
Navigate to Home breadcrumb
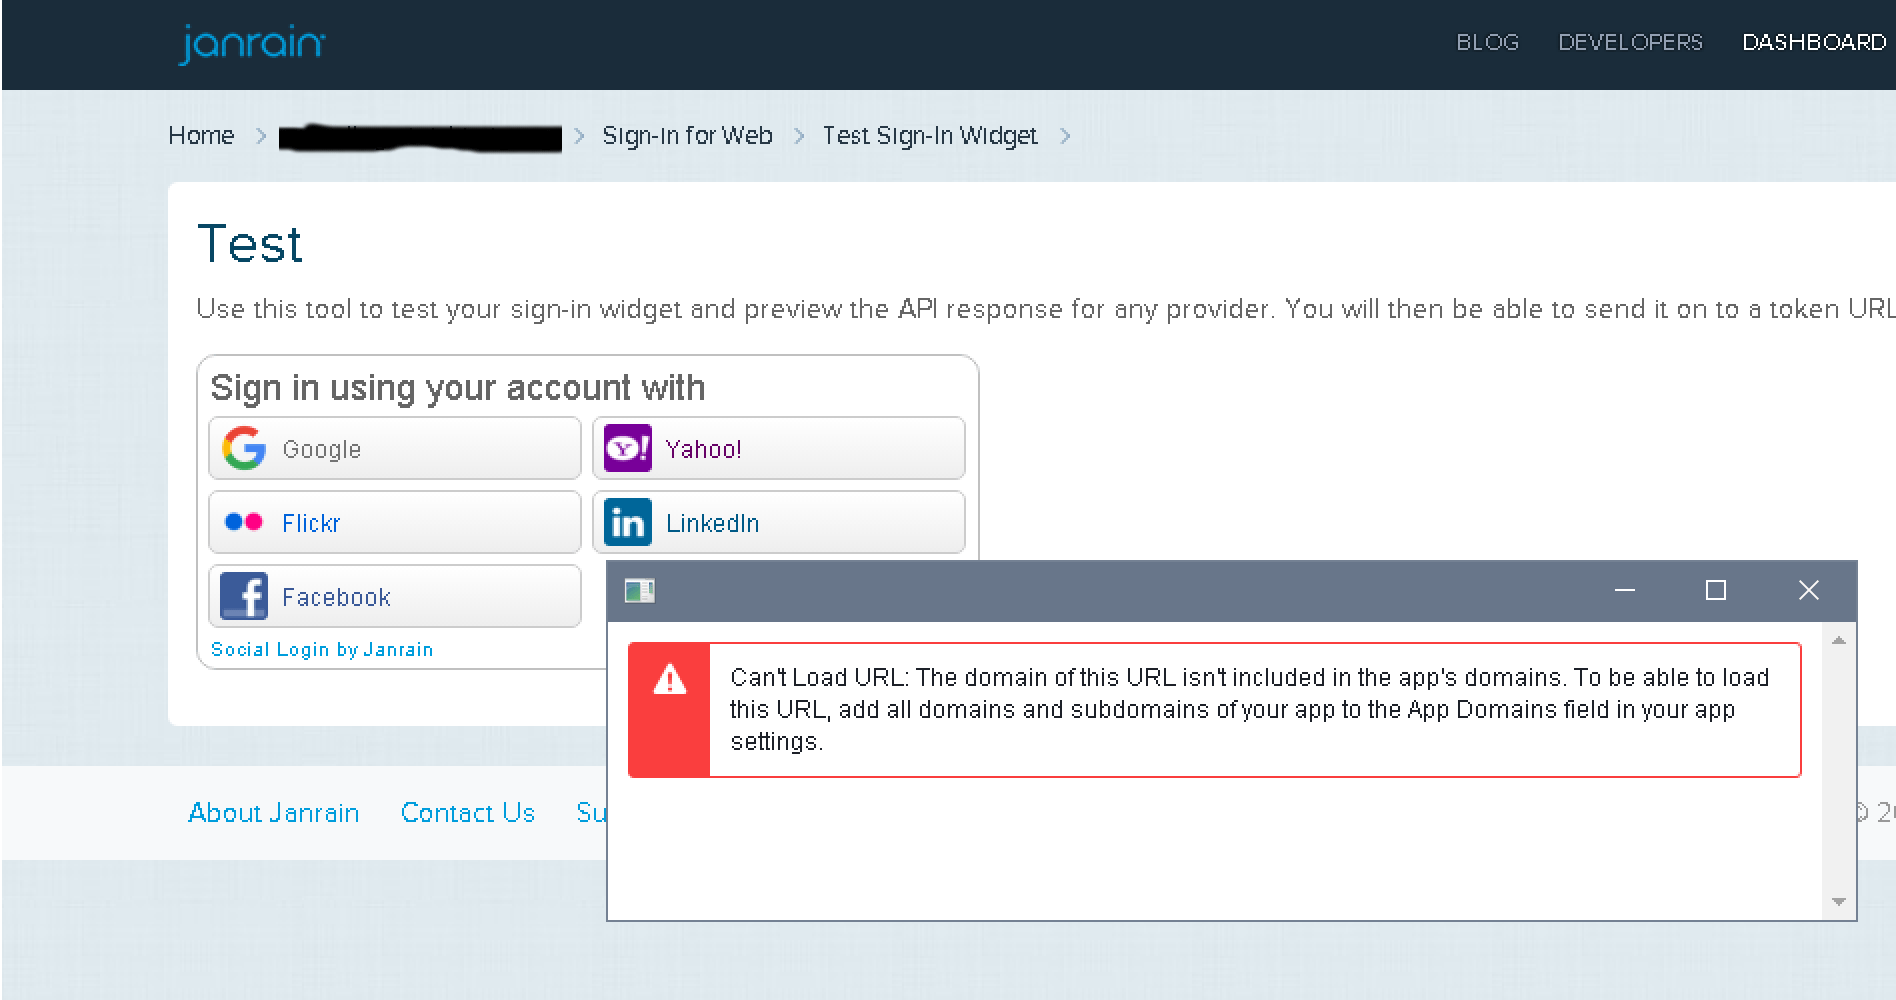click(x=201, y=136)
